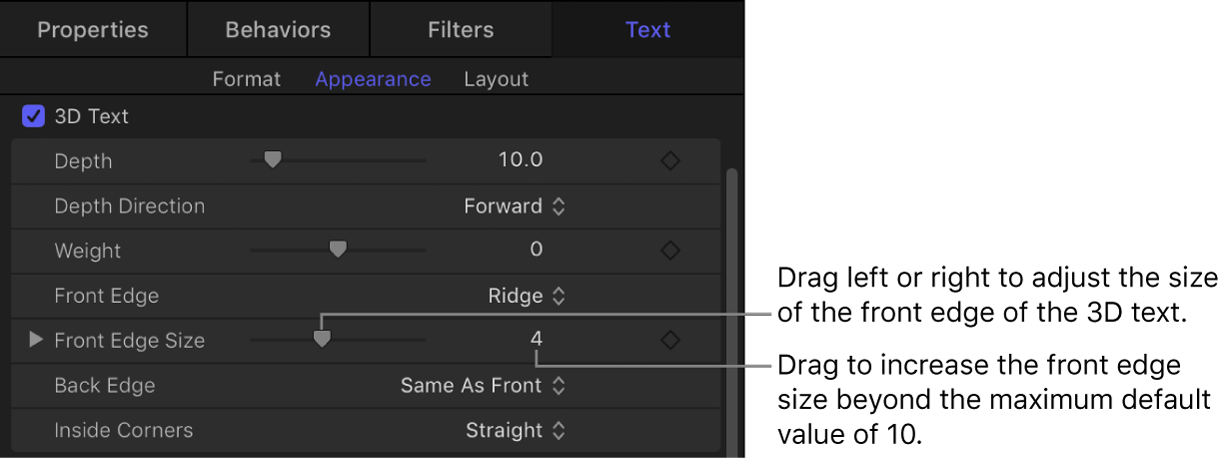Select the Appearance pane
1226x458 pixels.
point(373,79)
